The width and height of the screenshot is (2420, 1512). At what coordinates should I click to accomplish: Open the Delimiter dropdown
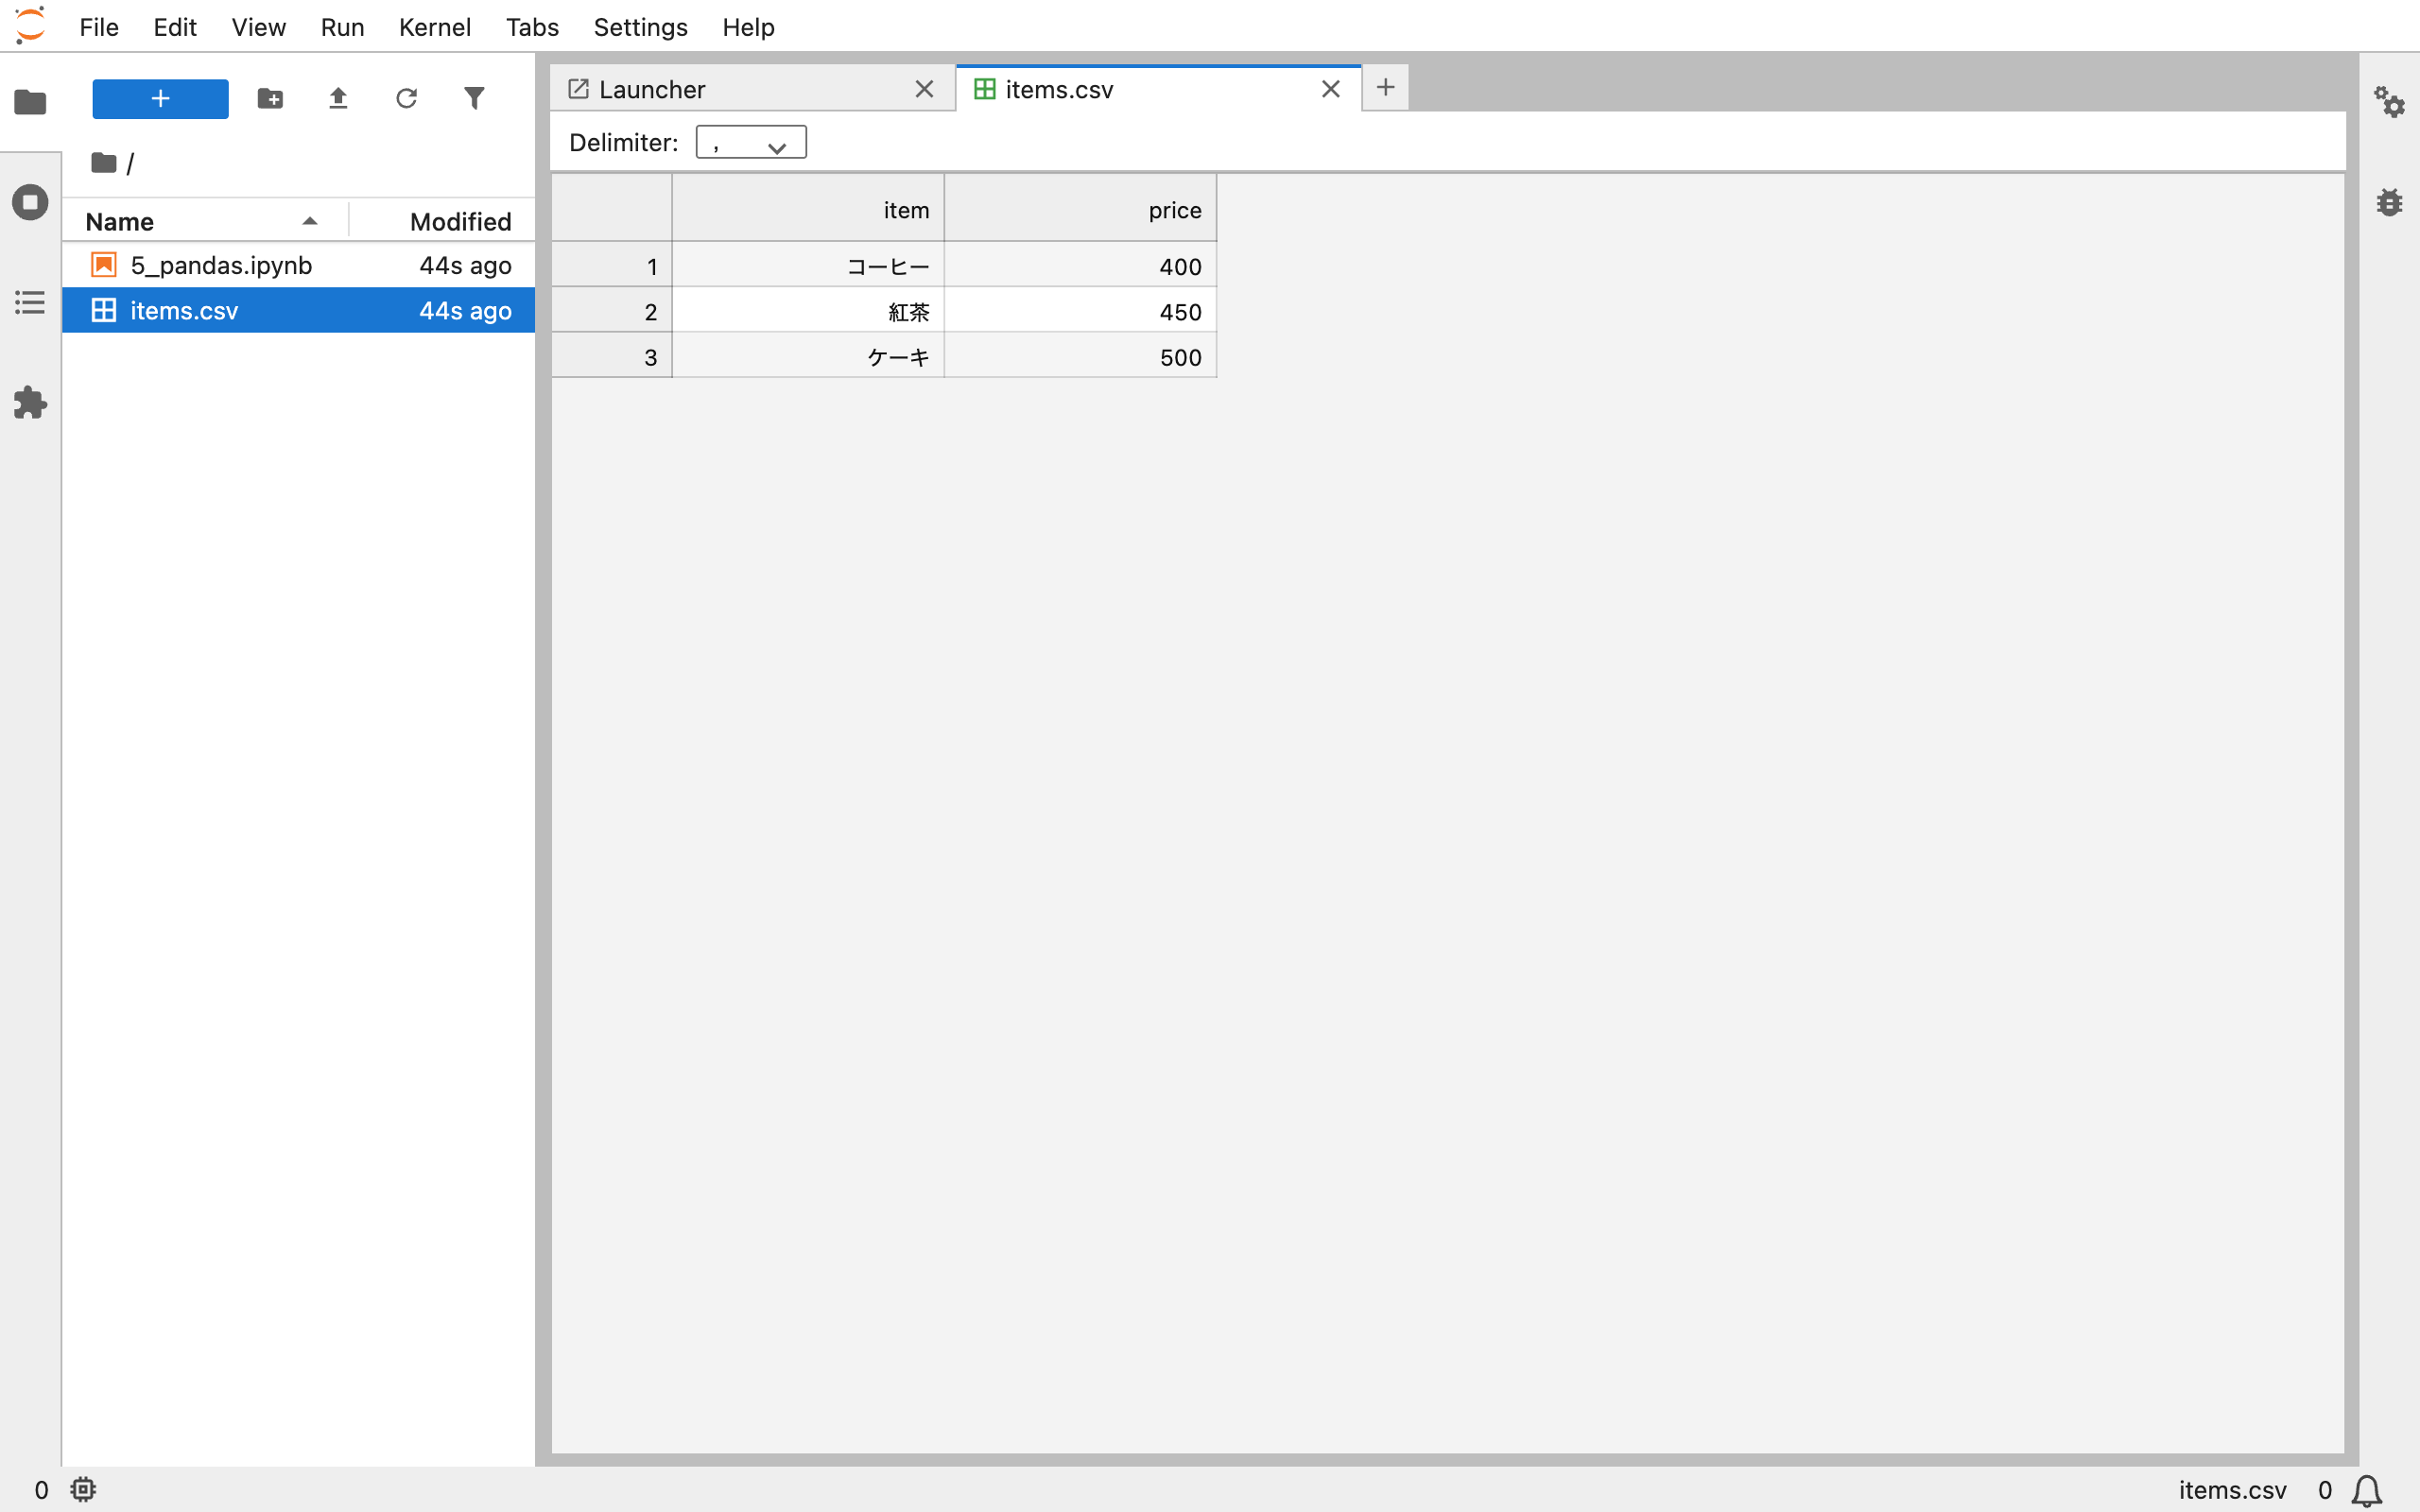(x=751, y=142)
